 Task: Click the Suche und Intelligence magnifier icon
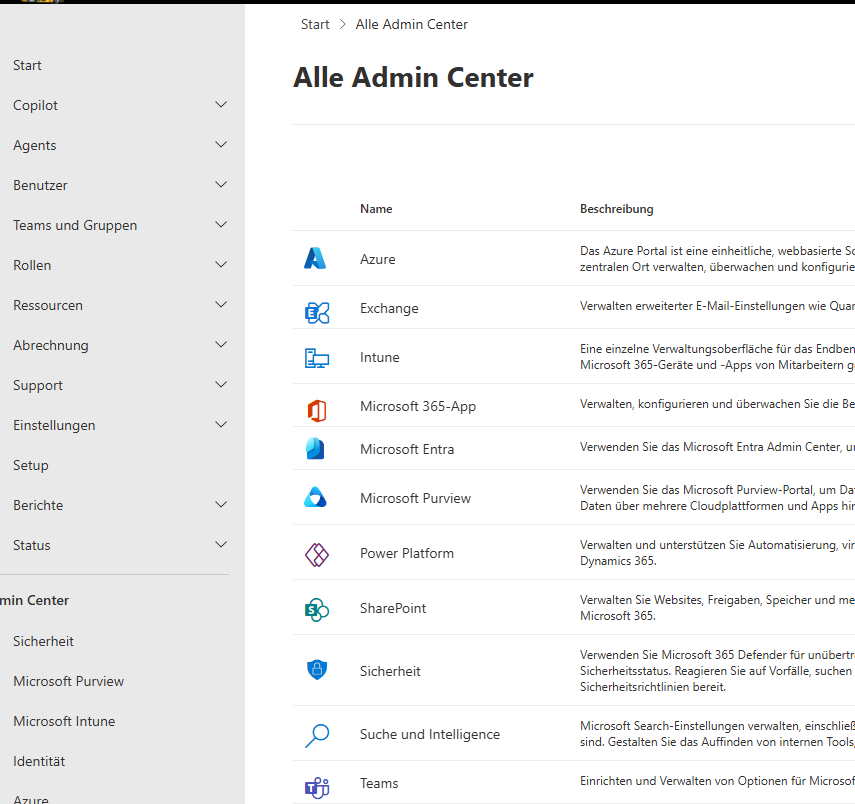pos(316,735)
